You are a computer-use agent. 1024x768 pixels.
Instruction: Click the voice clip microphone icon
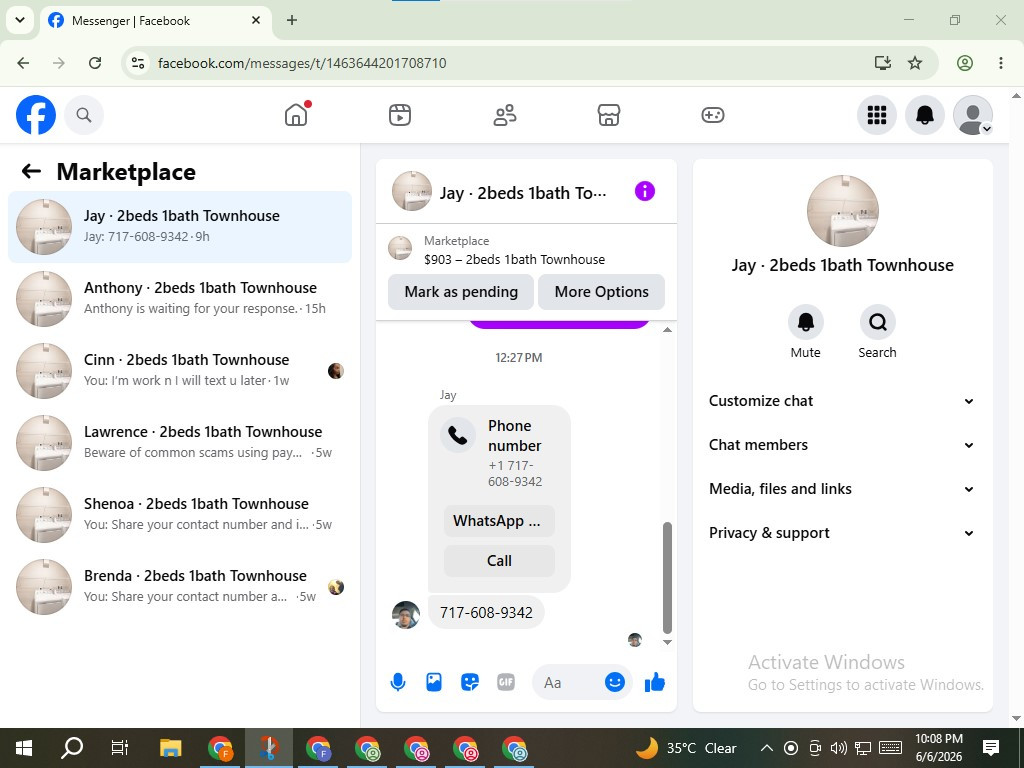click(398, 682)
